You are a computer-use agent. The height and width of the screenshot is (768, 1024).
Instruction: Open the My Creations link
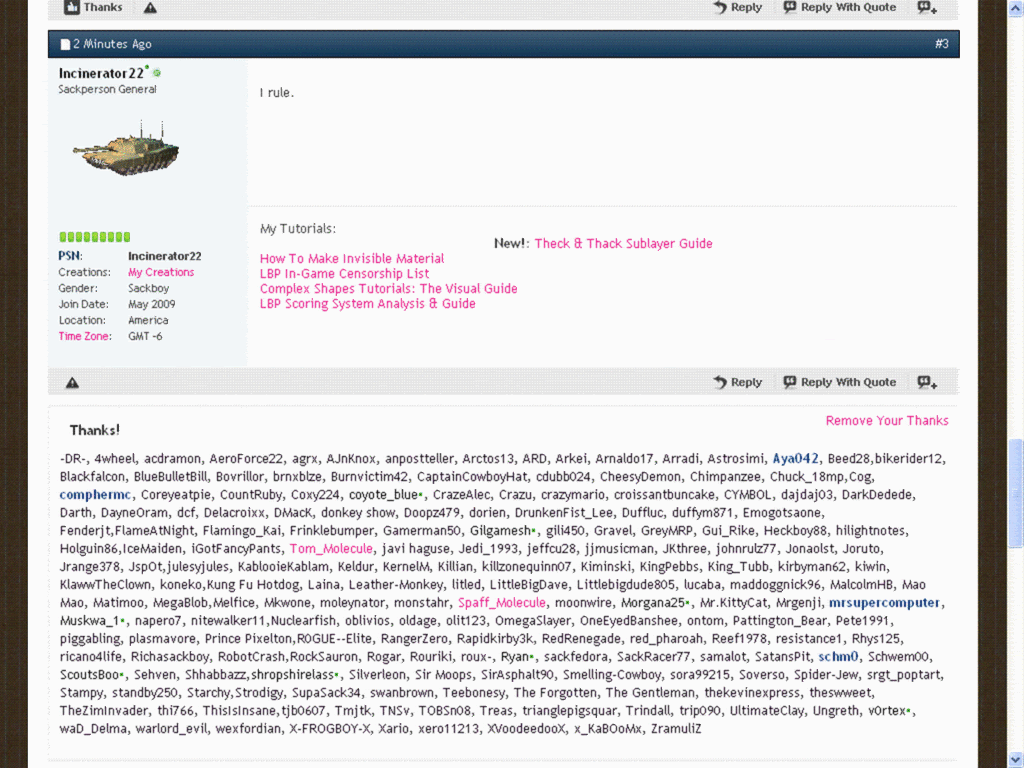click(161, 272)
